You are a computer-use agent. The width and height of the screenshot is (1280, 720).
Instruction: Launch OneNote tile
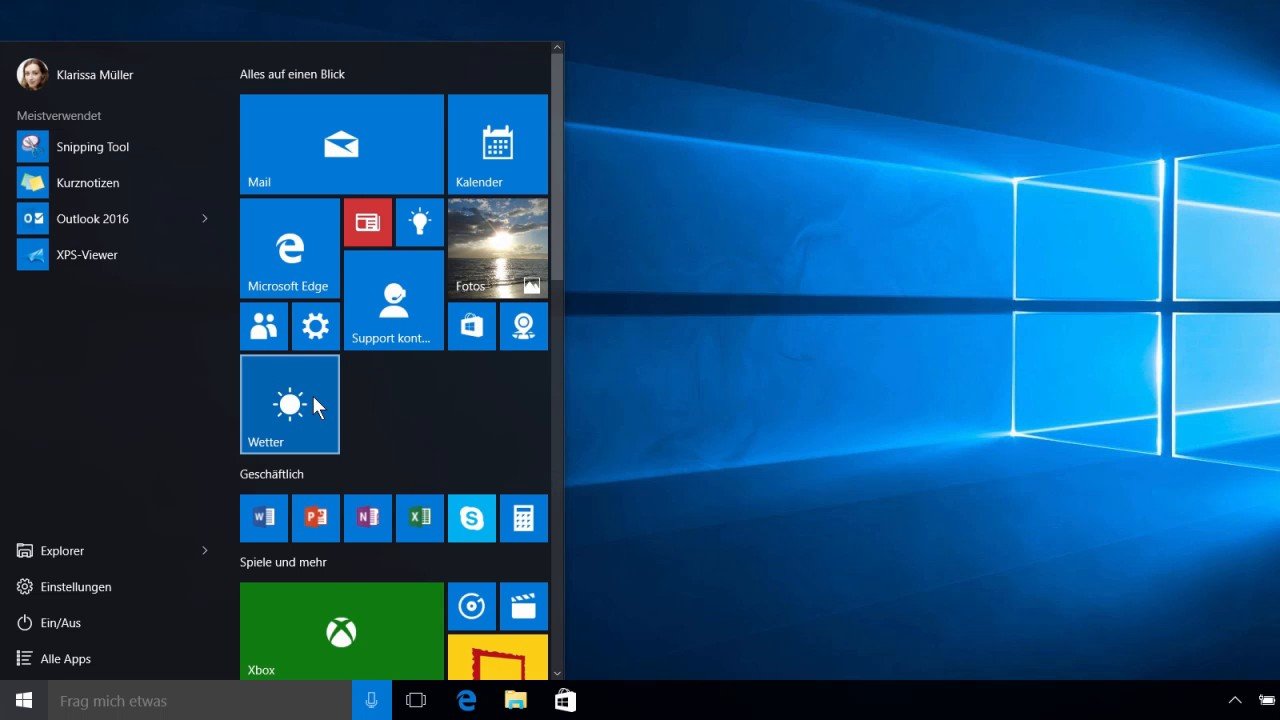coord(367,518)
